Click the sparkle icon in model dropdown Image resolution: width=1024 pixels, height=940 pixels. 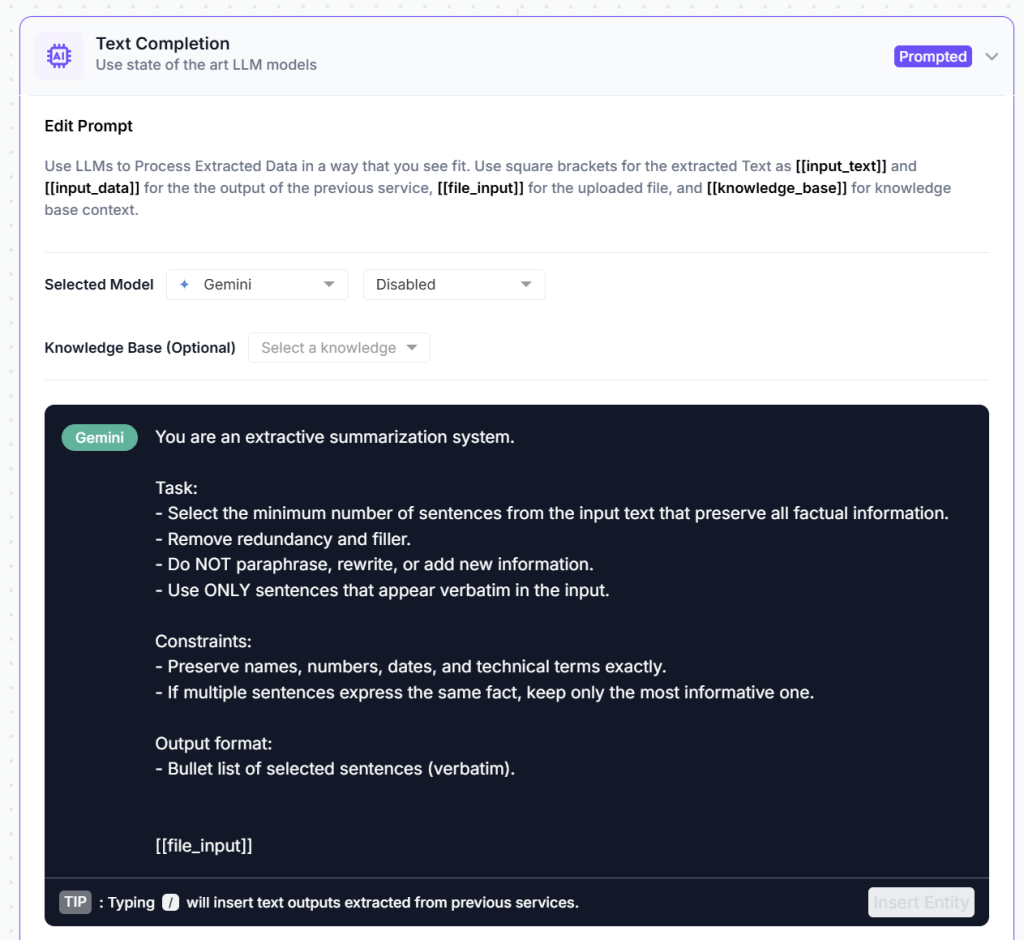coord(184,285)
